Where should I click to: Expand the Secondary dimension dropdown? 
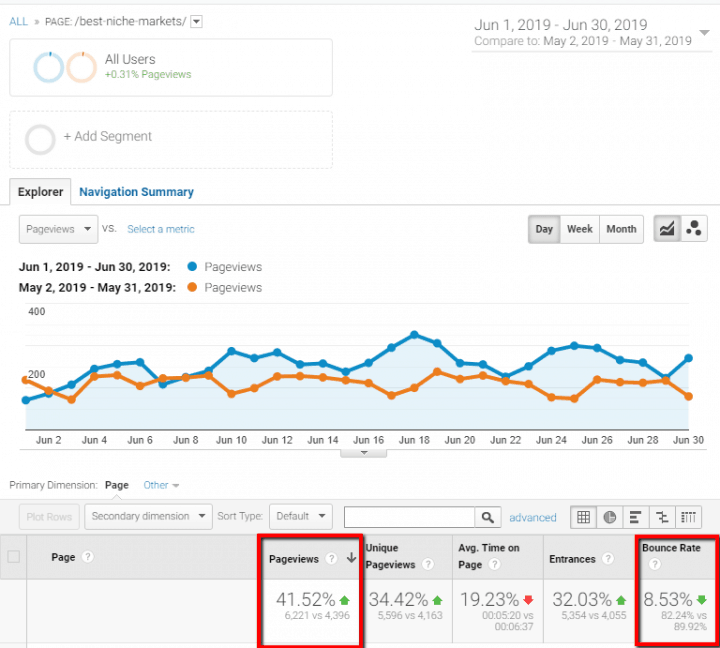click(148, 517)
